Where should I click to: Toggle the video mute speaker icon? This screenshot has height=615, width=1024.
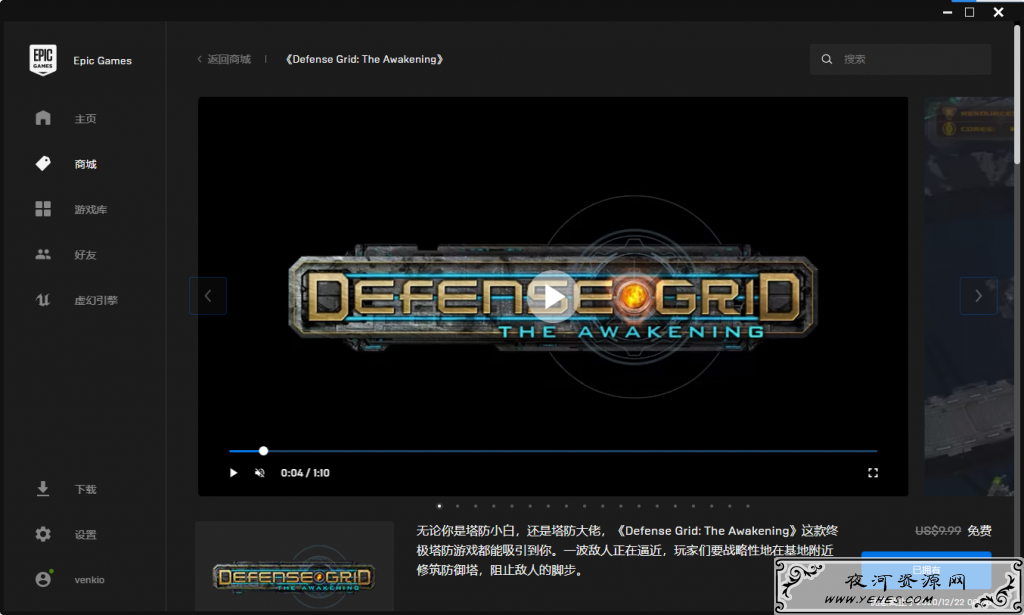[x=260, y=473]
